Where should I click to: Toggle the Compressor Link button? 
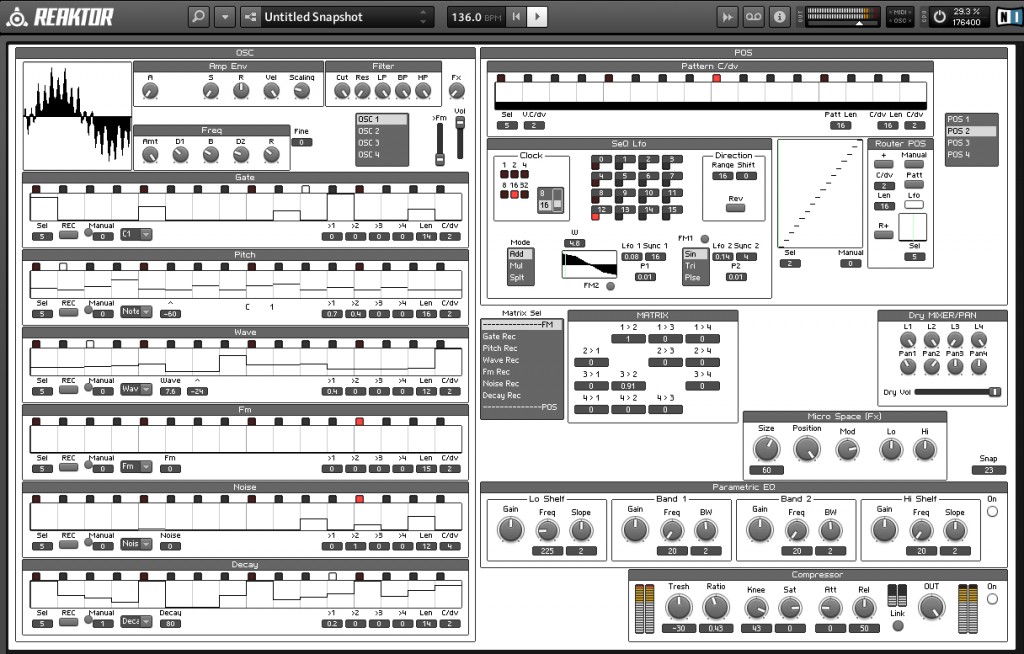pos(898,626)
